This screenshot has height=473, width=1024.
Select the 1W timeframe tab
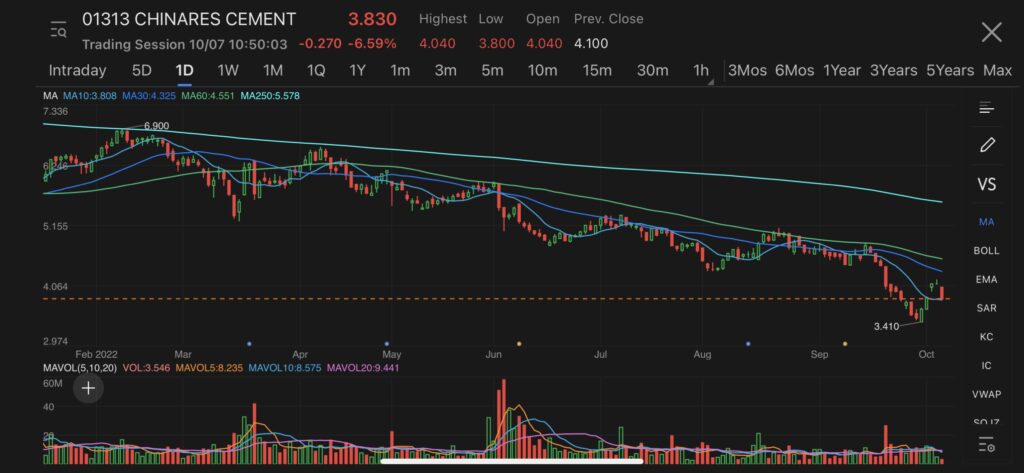(x=228, y=71)
